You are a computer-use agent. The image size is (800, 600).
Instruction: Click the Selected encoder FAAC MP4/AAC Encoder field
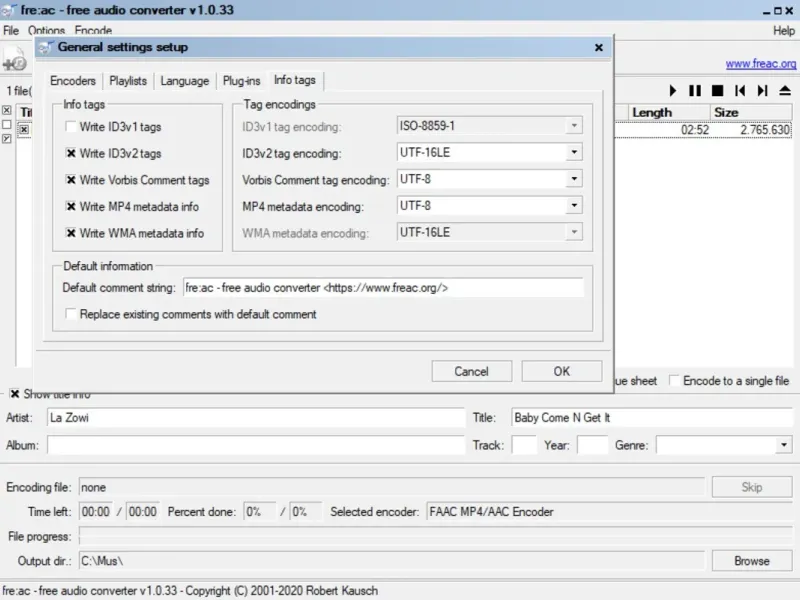click(609, 512)
